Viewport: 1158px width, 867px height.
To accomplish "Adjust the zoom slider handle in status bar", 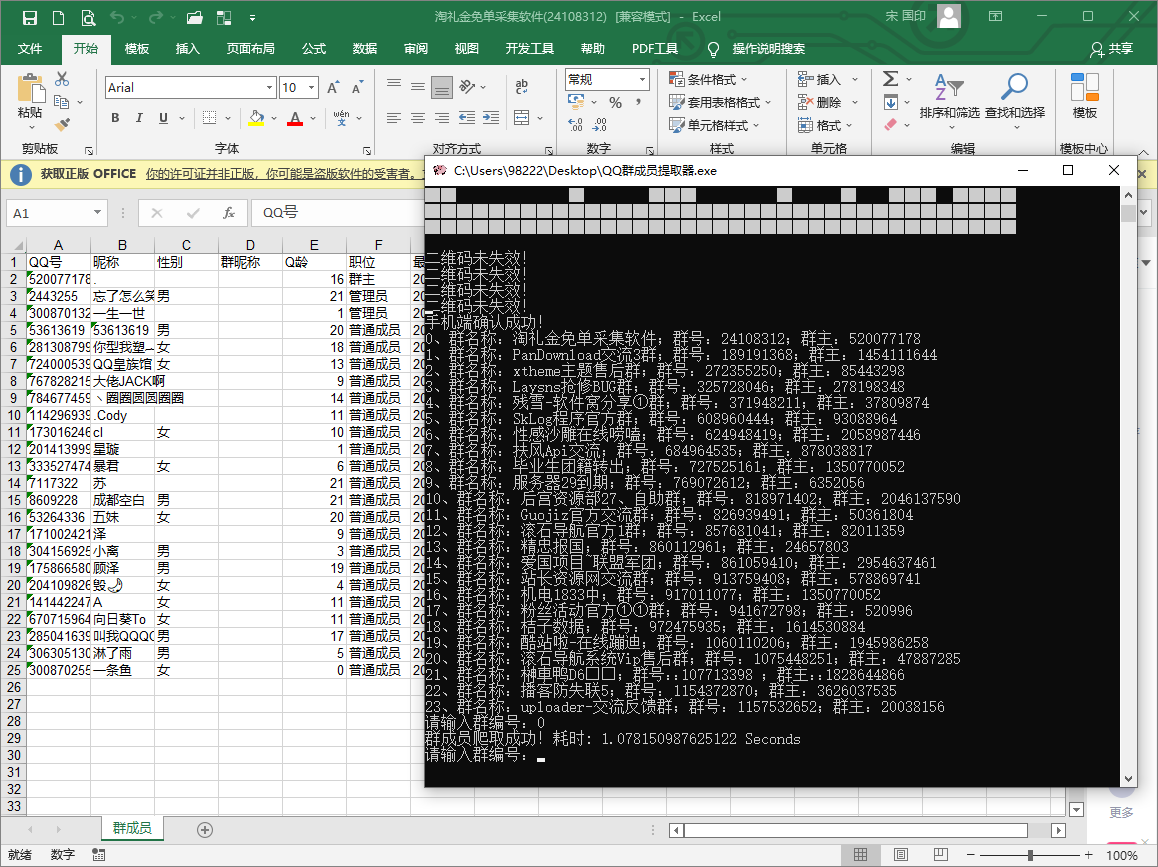I will [x=1029, y=854].
